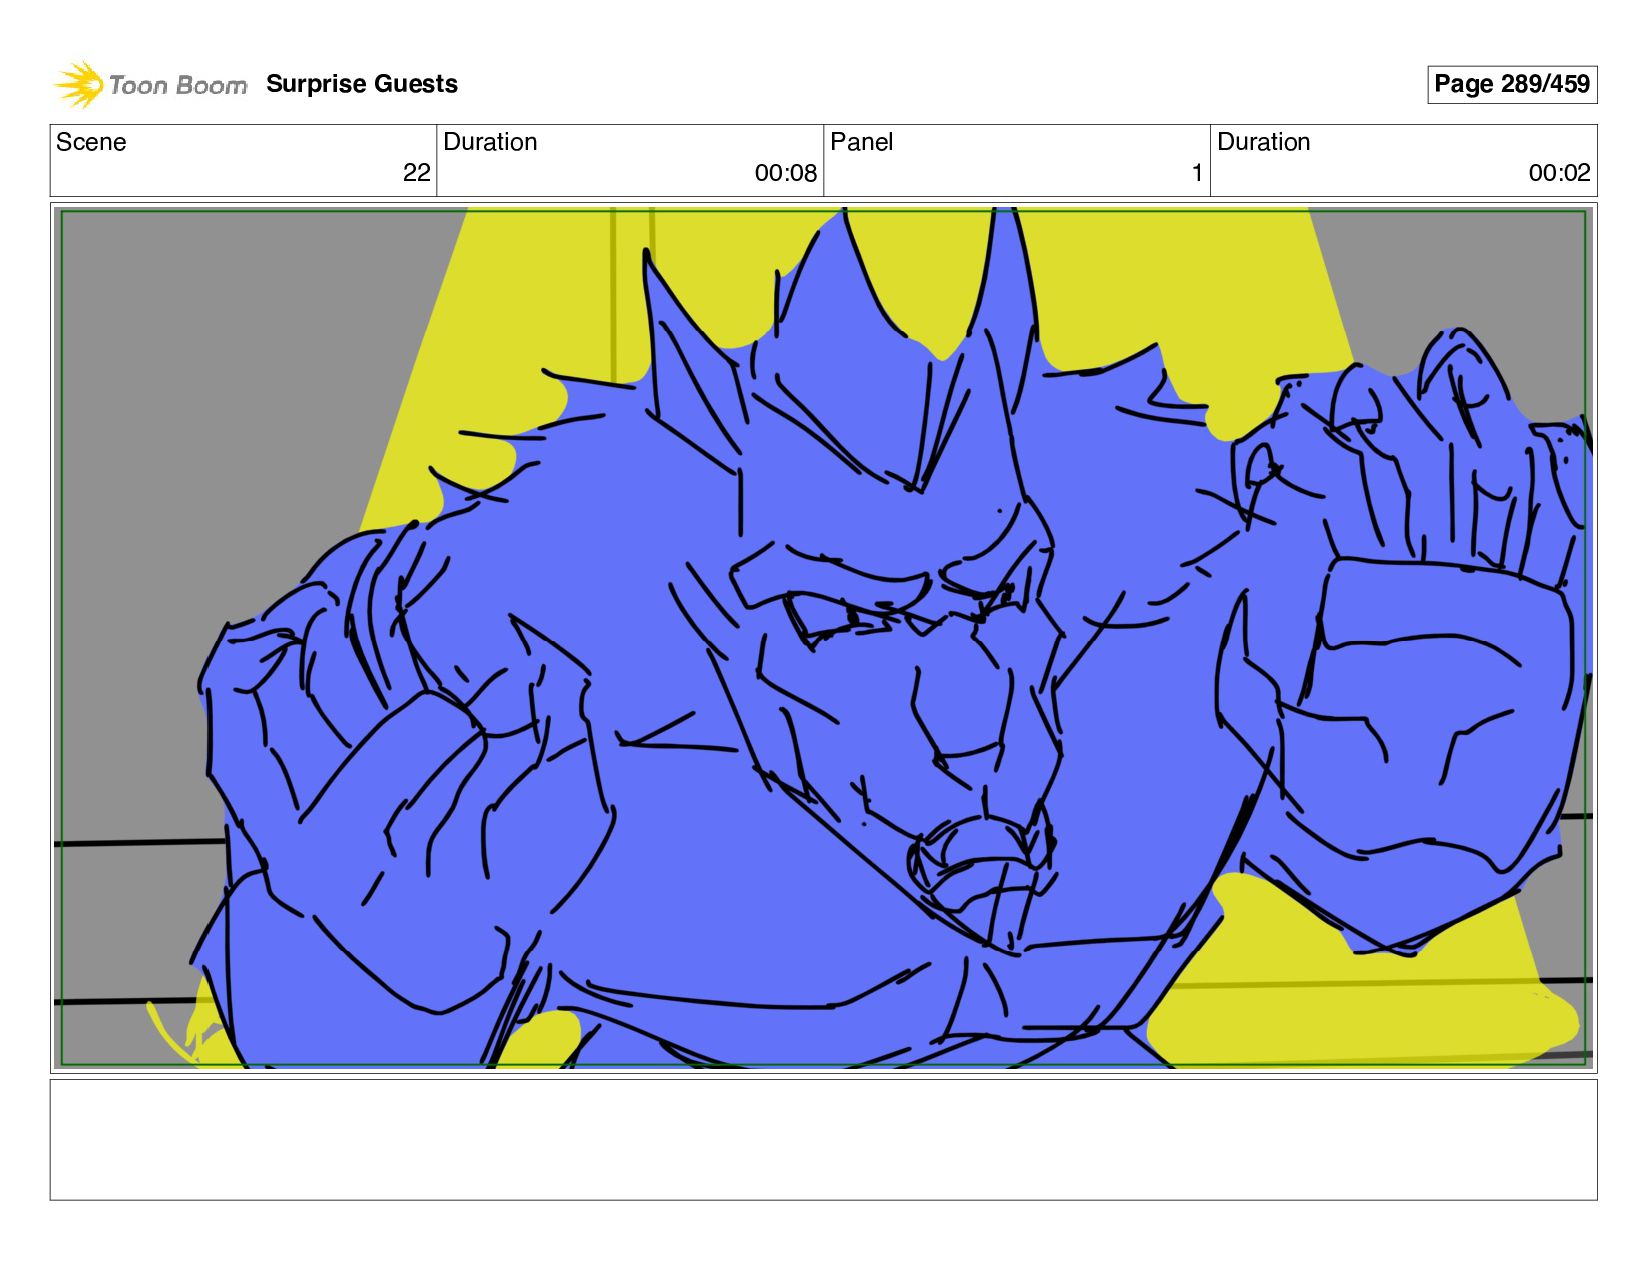Viewport: 1650px width, 1275px height.
Task: Click the empty notes box below panel
Action: click(x=823, y=1139)
